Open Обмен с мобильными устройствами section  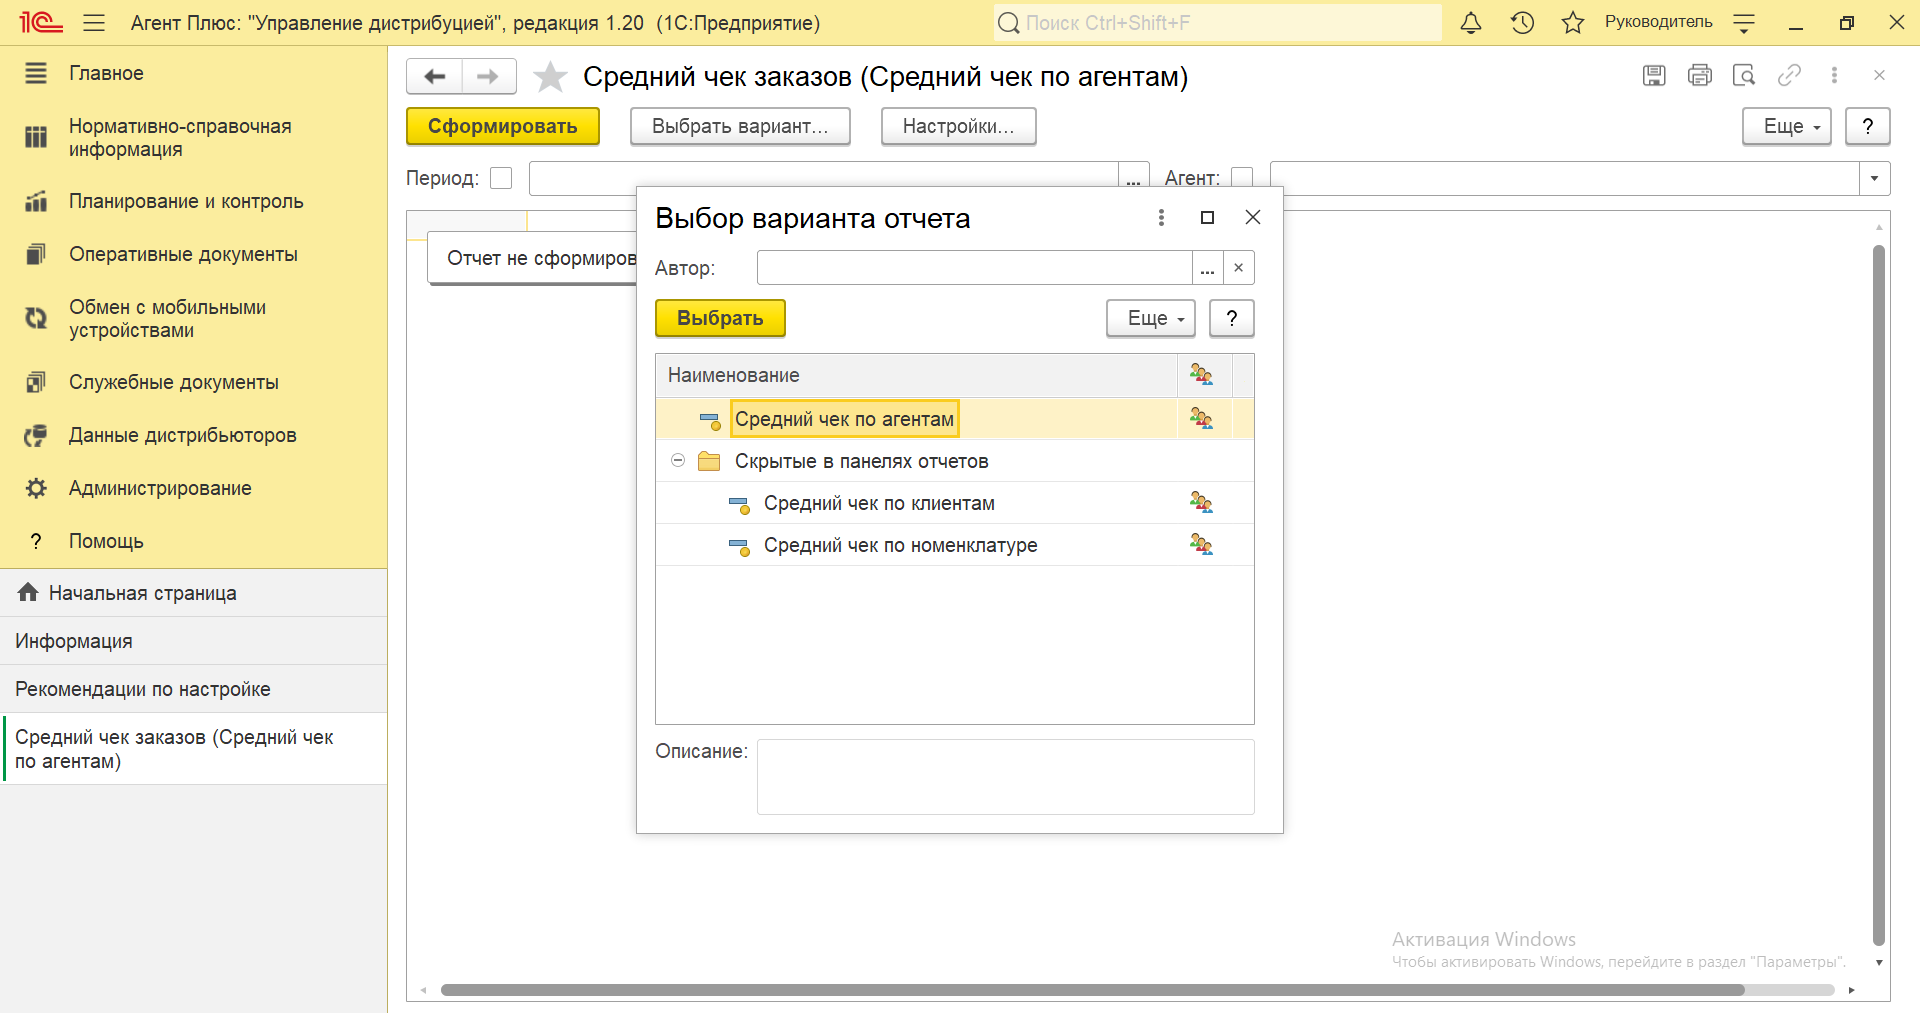[193, 319]
